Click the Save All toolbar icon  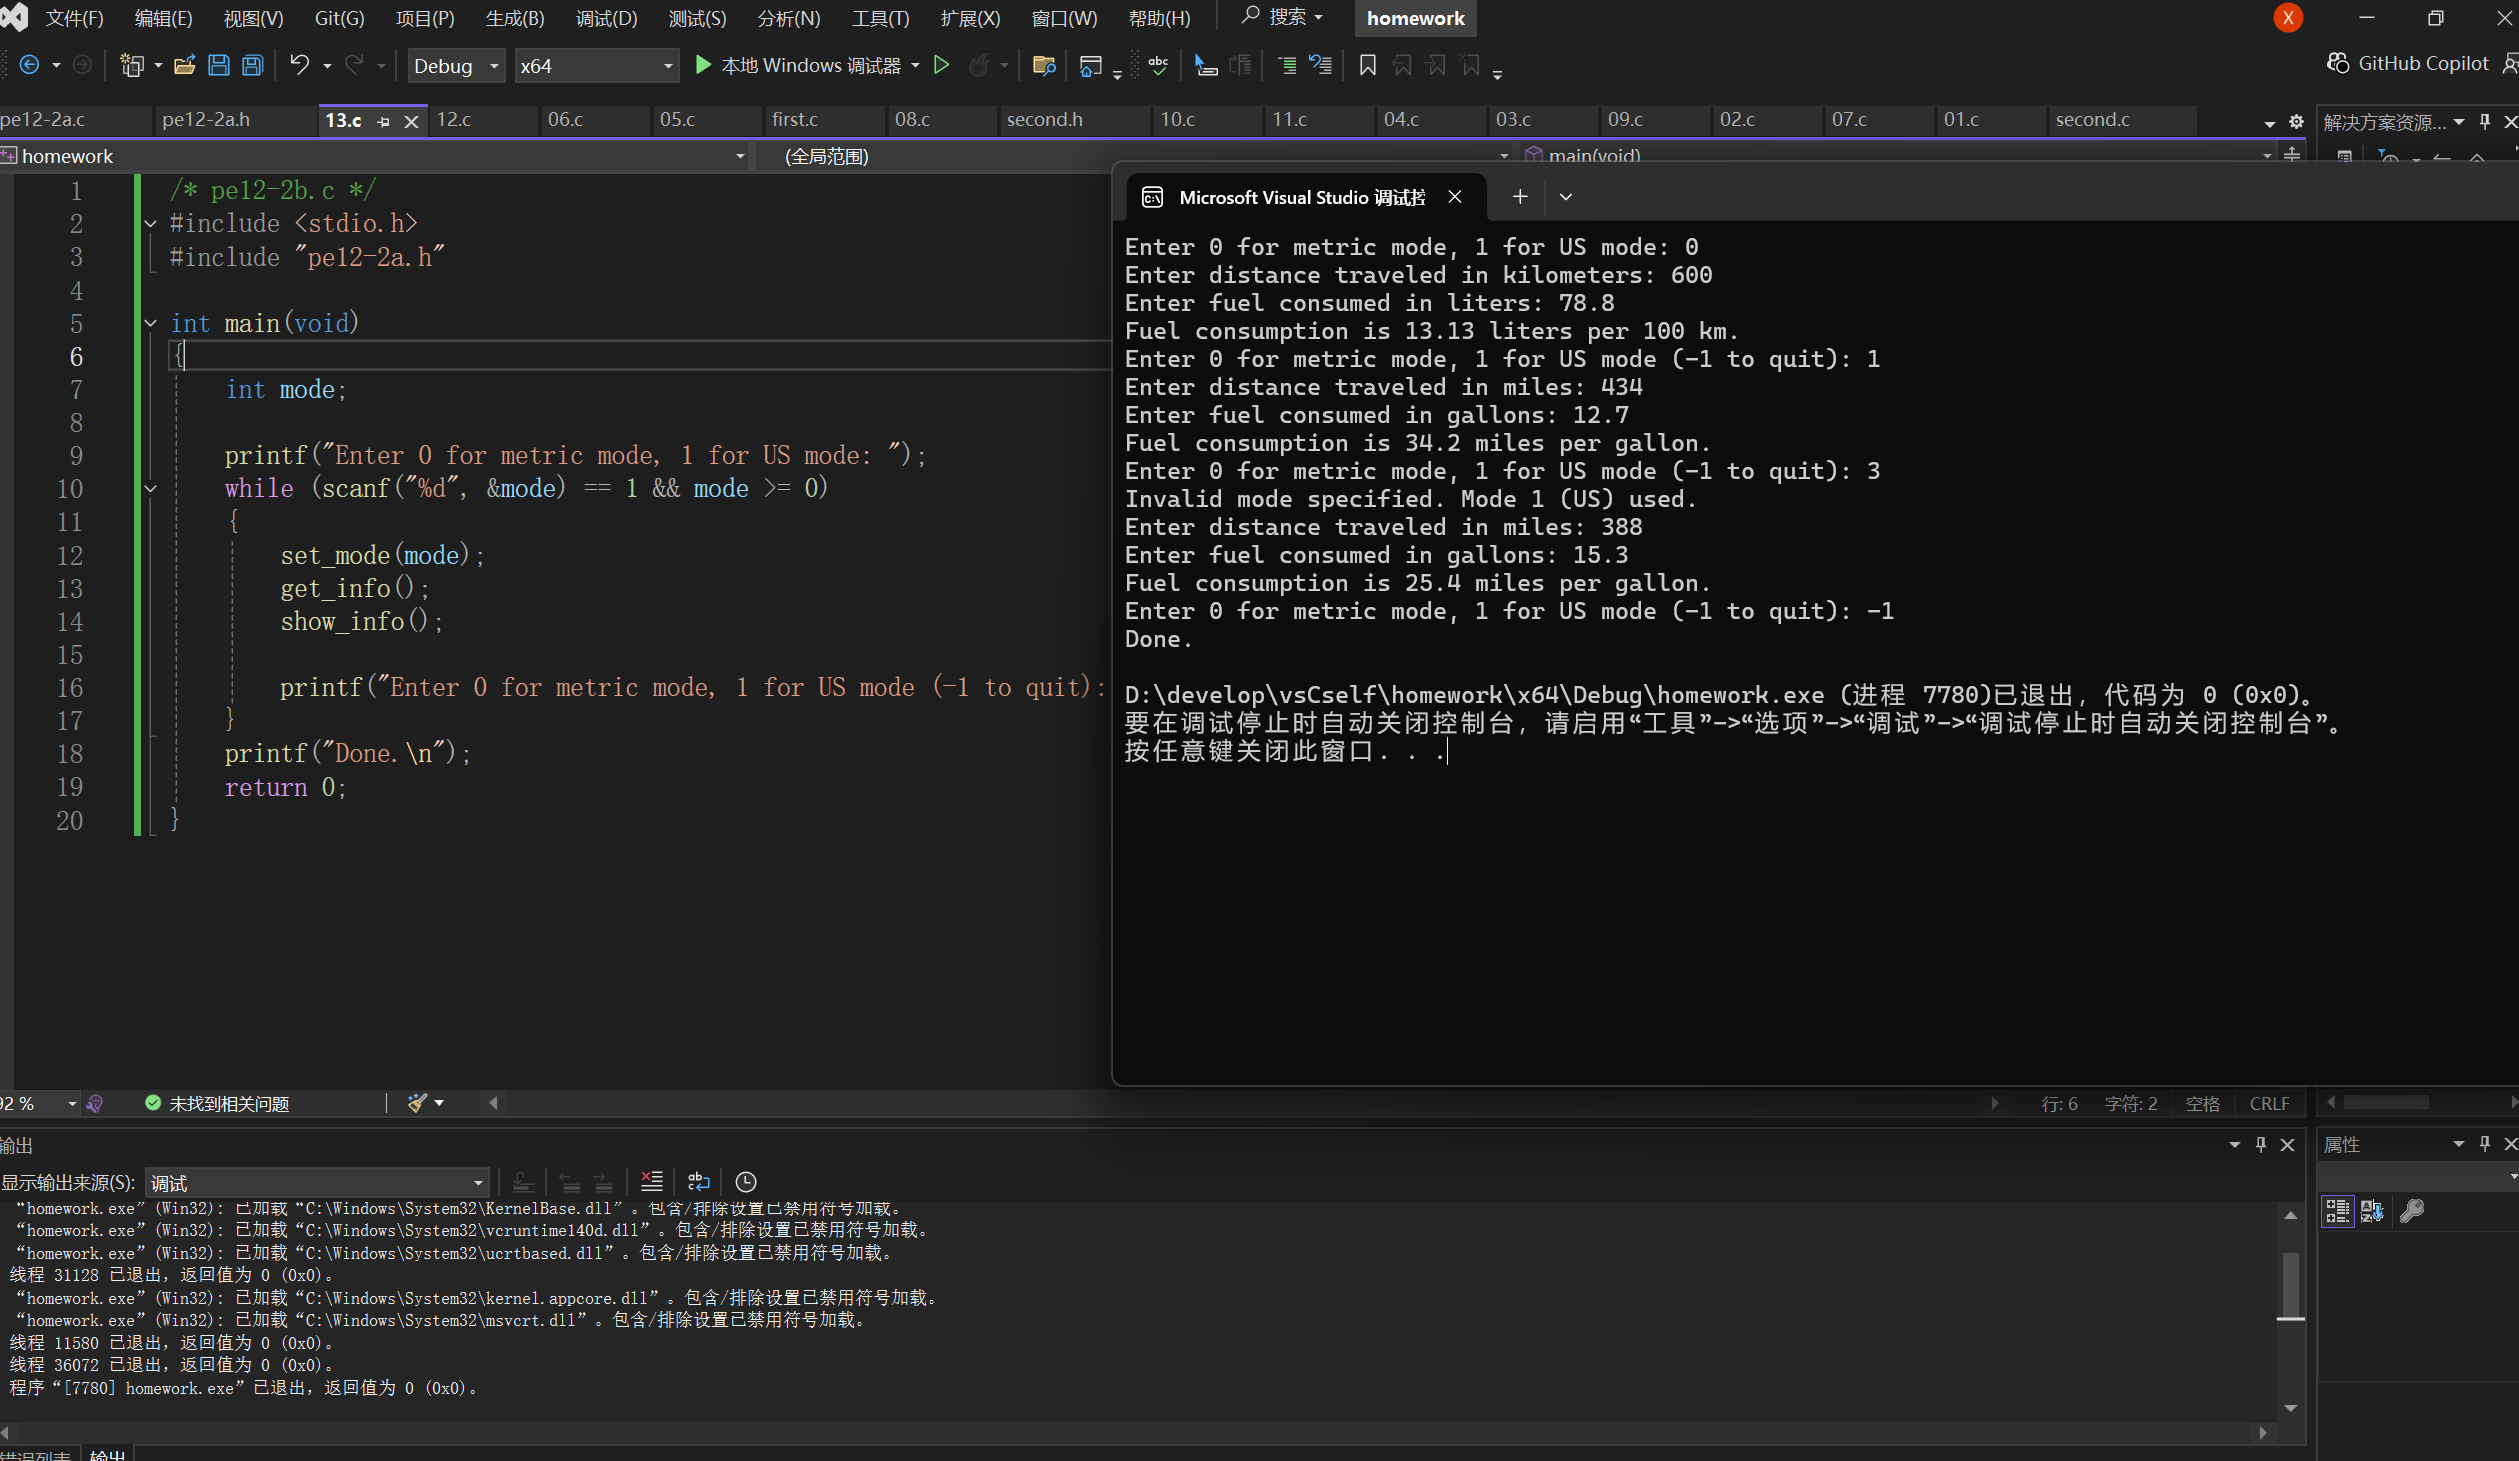(253, 66)
